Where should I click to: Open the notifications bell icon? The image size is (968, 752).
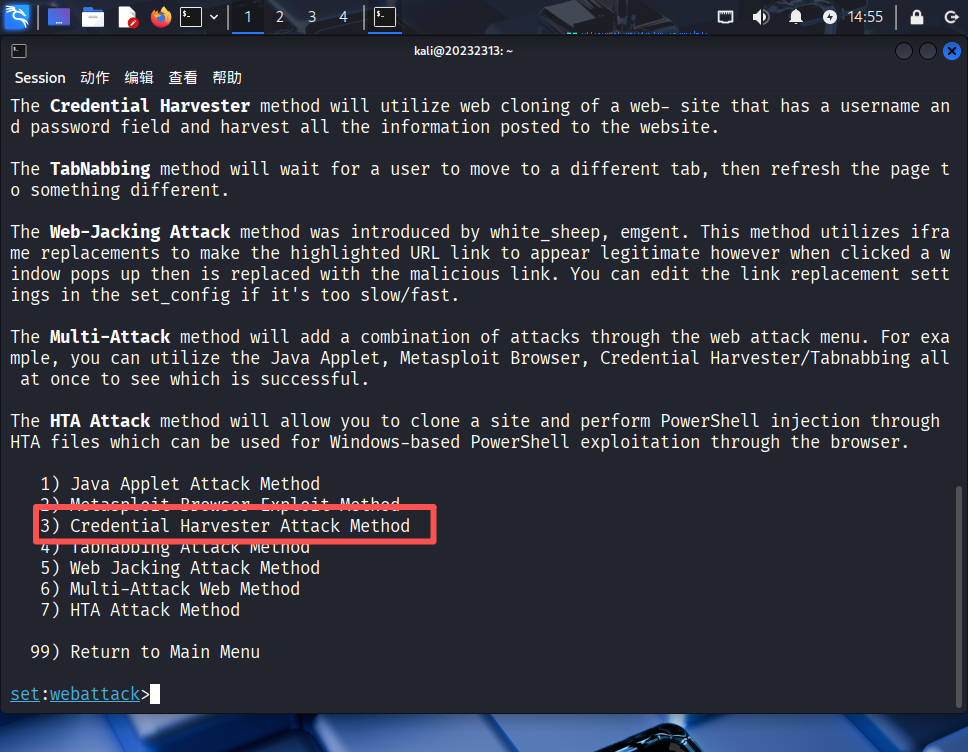pyautogui.click(x=796, y=17)
